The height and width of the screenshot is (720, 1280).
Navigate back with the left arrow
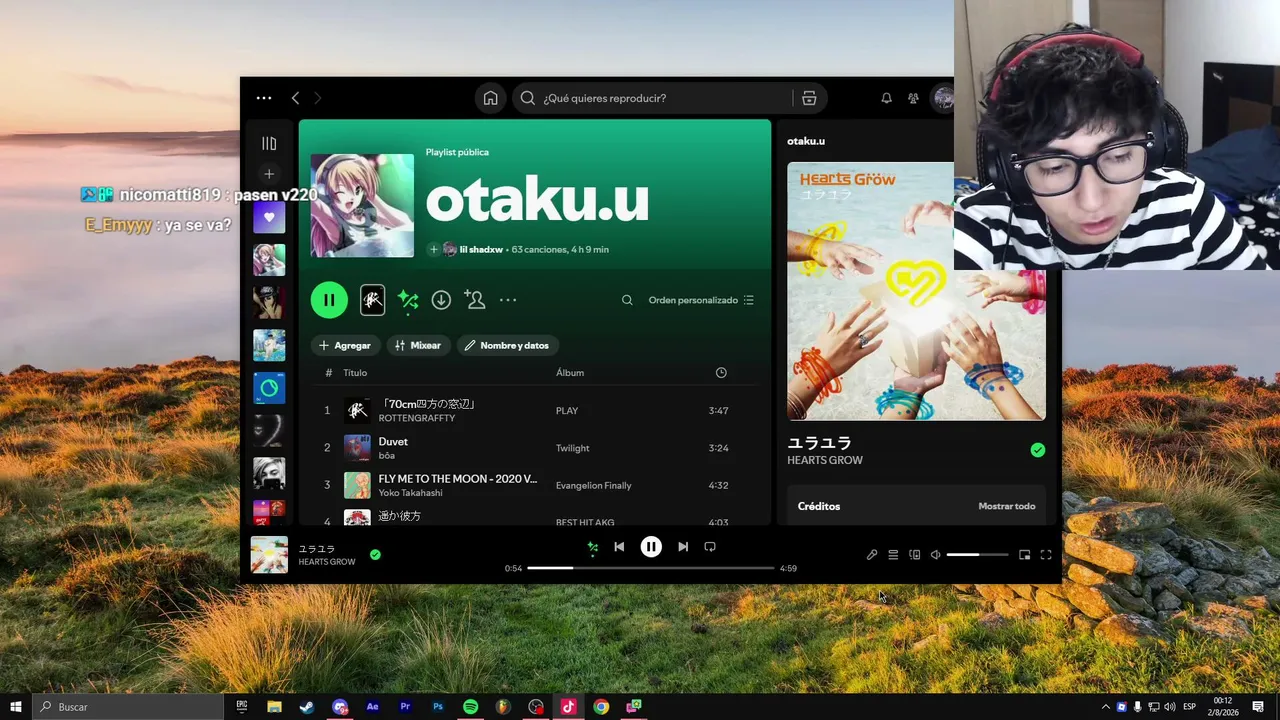click(x=295, y=98)
